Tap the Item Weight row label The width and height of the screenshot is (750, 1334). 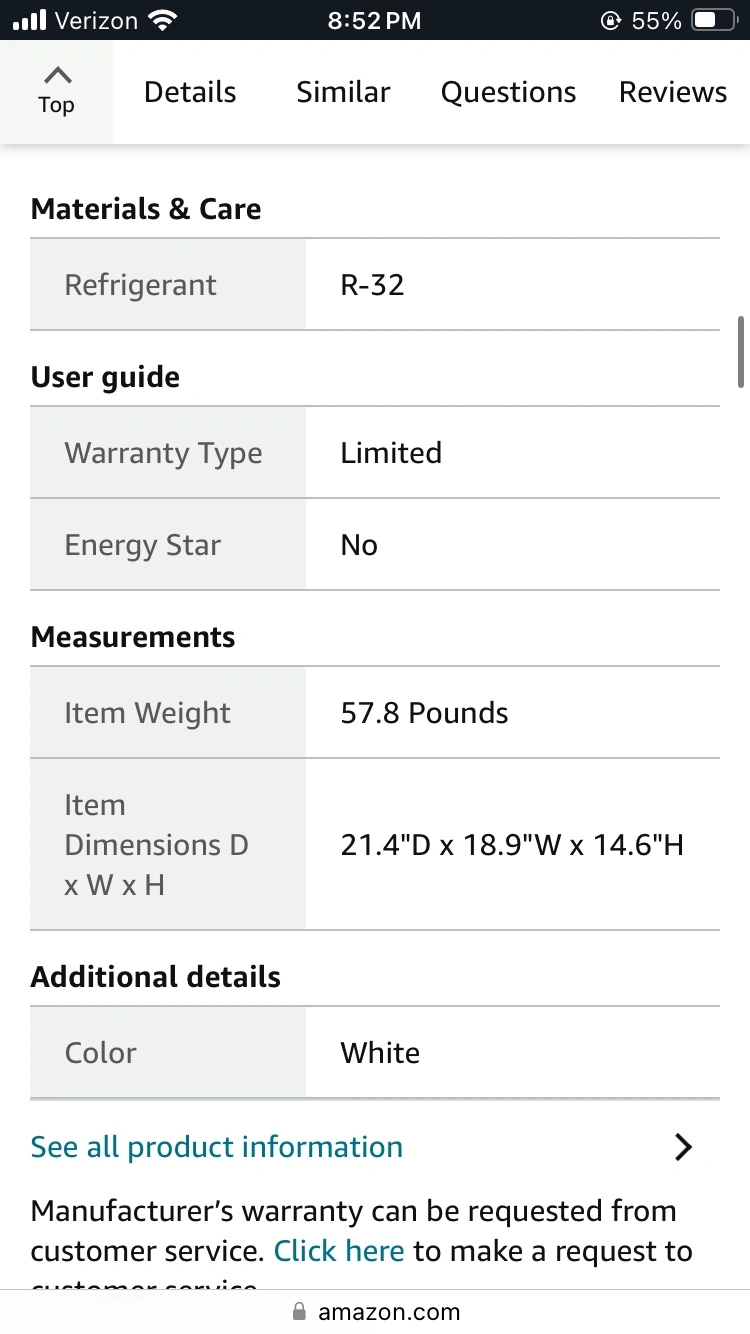tap(148, 713)
